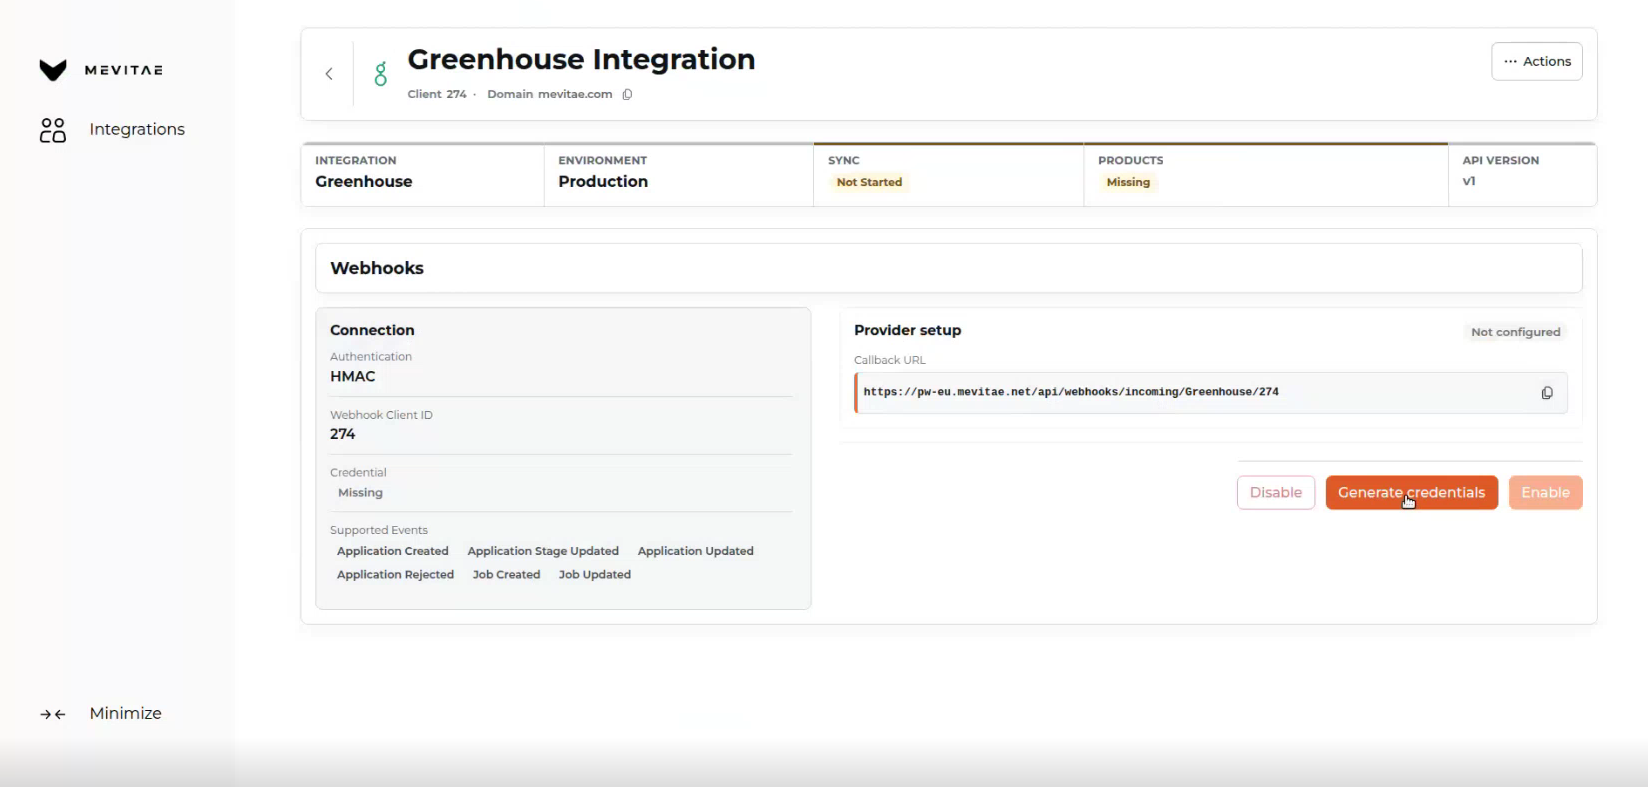This screenshot has width=1648, height=787.
Task: Click the Job Updated event tag
Action: pyautogui.click(x=595, y=575)
